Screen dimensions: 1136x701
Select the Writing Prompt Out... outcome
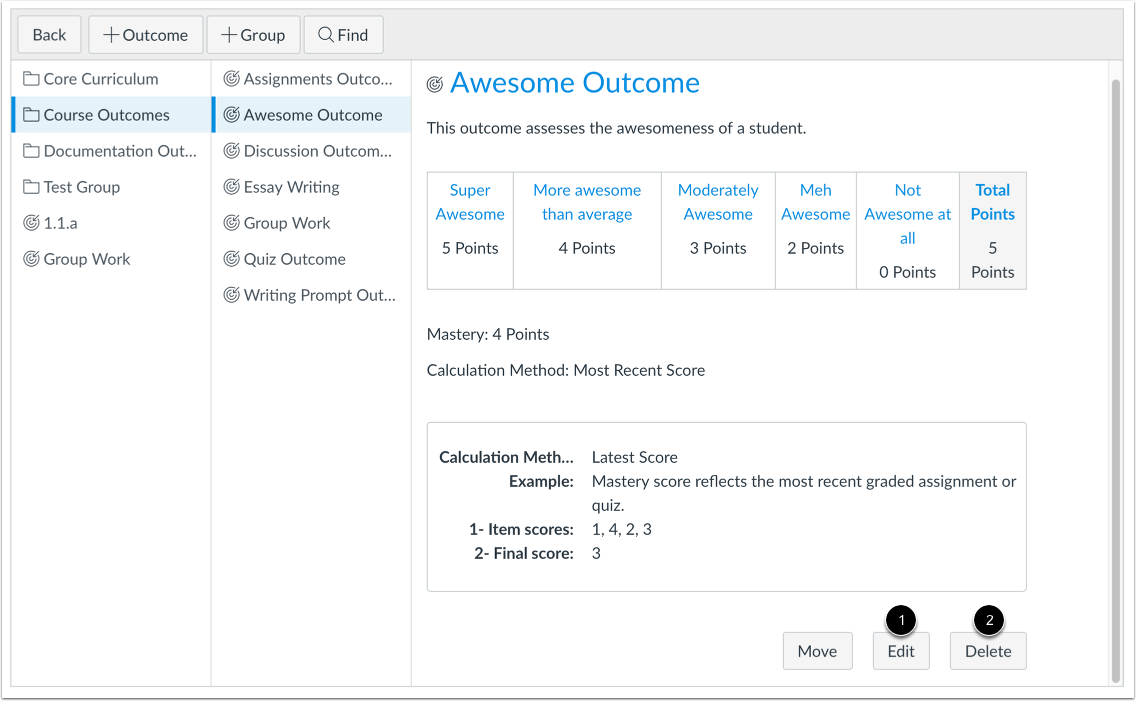point(312,295)
